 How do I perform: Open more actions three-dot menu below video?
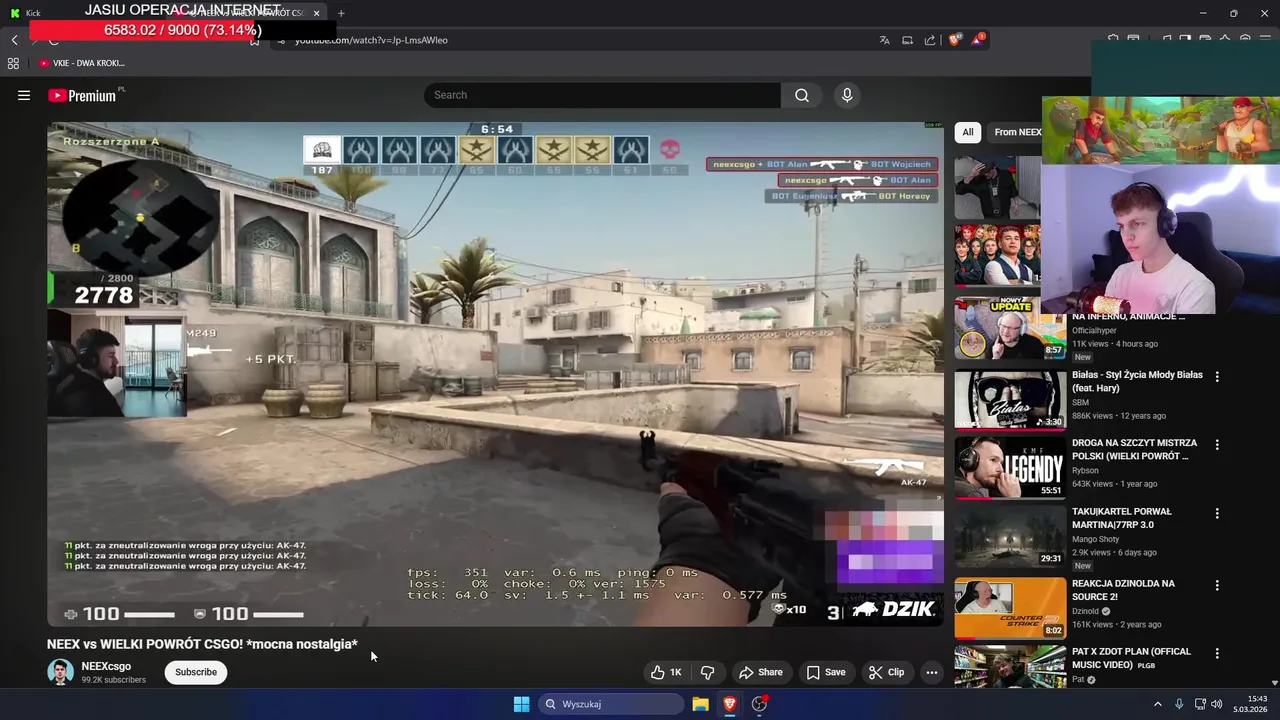point(932,672)
